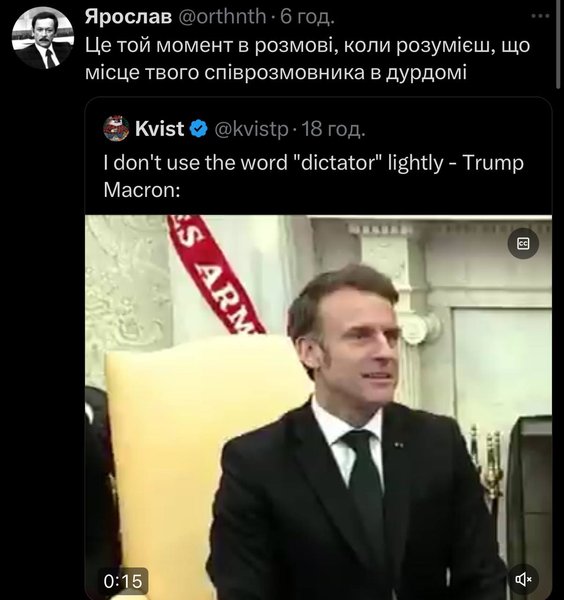The width and height of the screenshot is (564, 600).
Task: Click Kvist's blue verified badge
Action: 199,129
